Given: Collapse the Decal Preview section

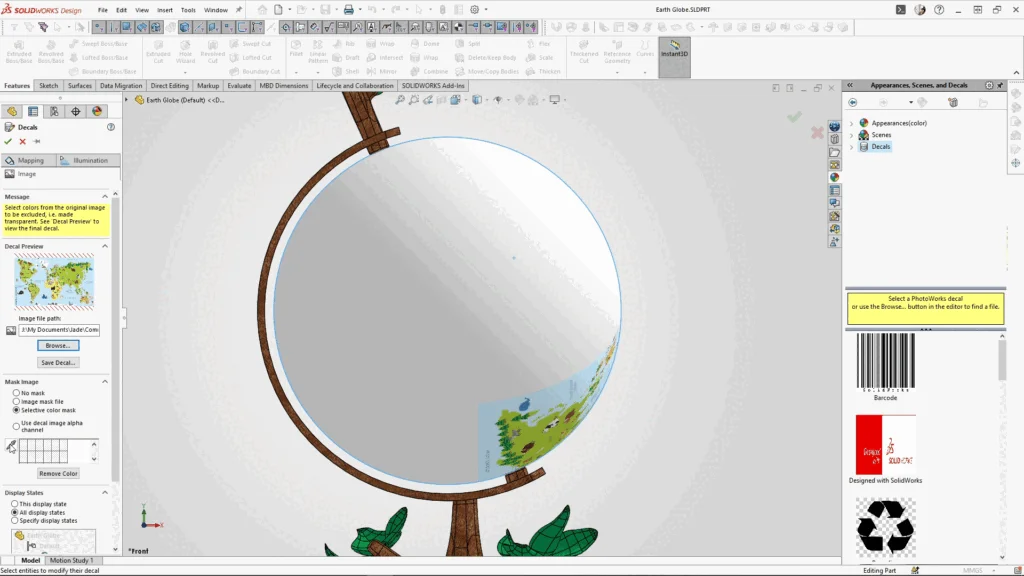Looking at the screenshot, I should tap(104, 246).
